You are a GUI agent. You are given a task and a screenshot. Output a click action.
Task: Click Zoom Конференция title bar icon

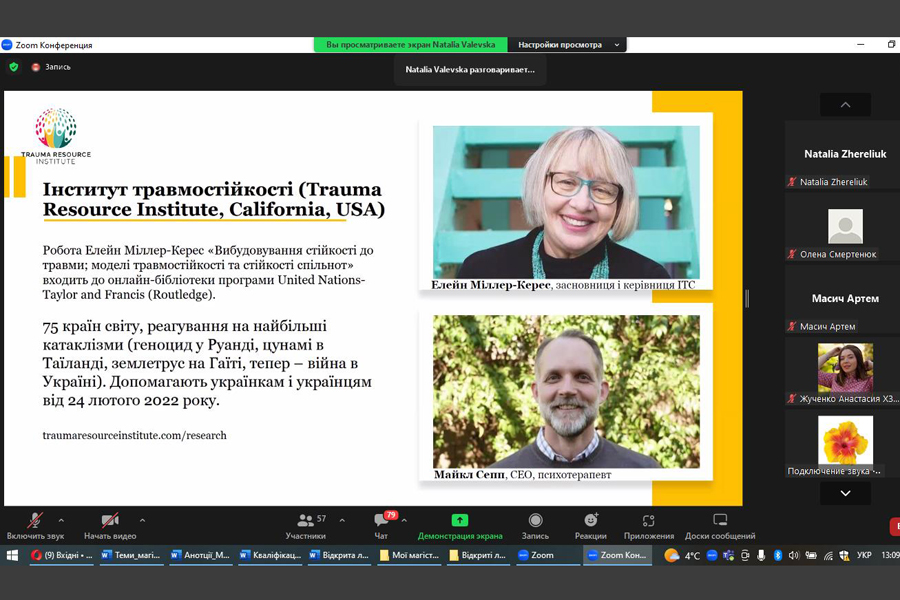(x=7, y=45)
